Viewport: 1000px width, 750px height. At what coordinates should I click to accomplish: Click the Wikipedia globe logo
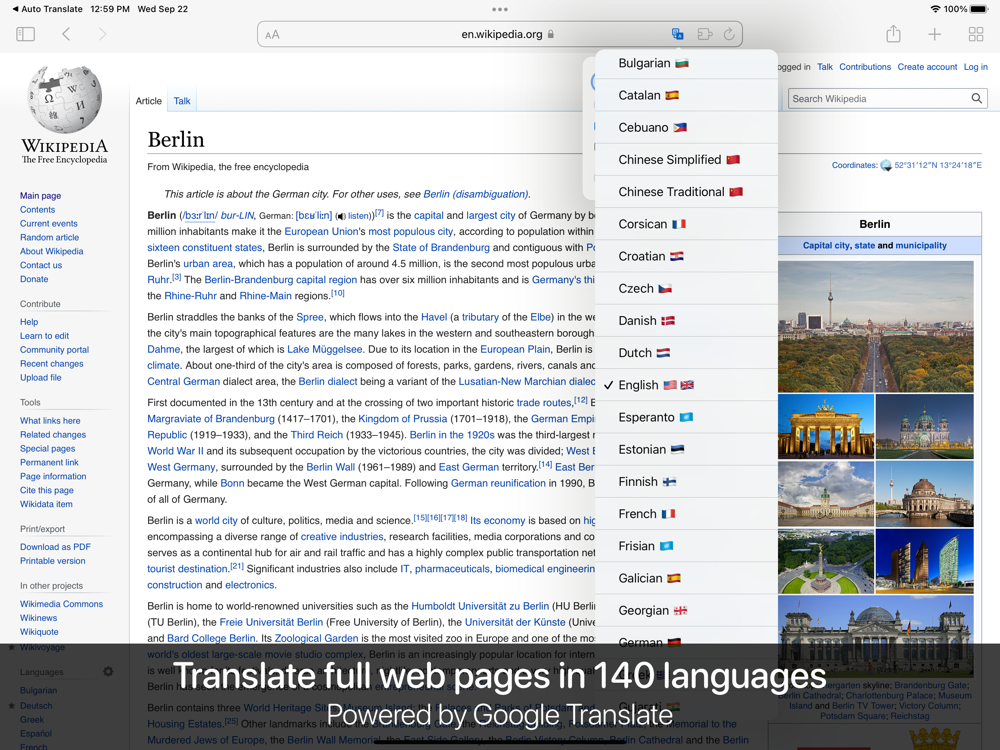click(x=64, y=99)
